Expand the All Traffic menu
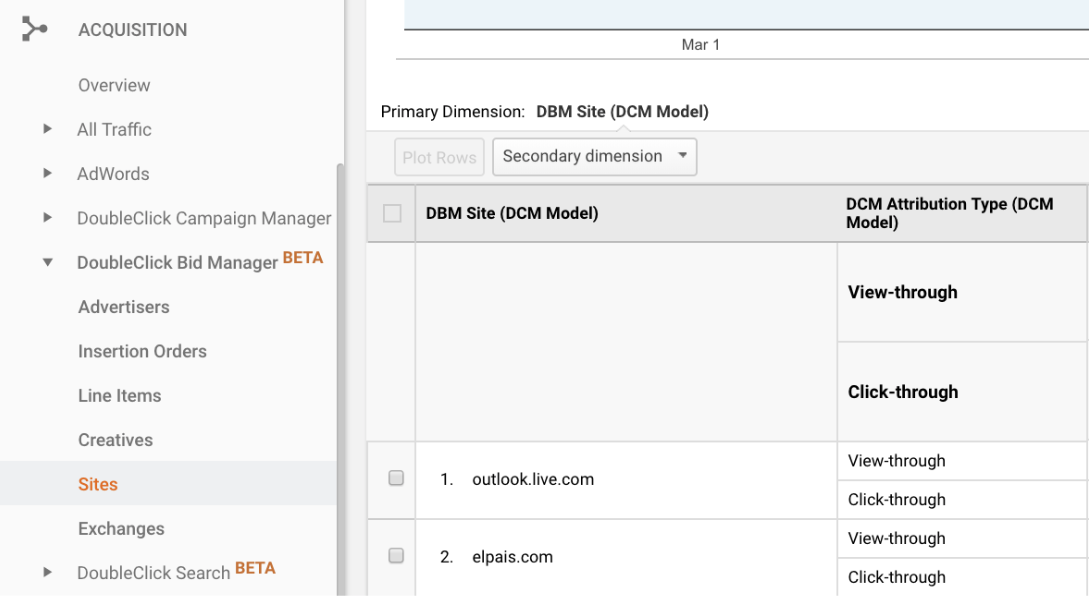The height and width of the screenshot is (603, 1089). tap(47, 129)
